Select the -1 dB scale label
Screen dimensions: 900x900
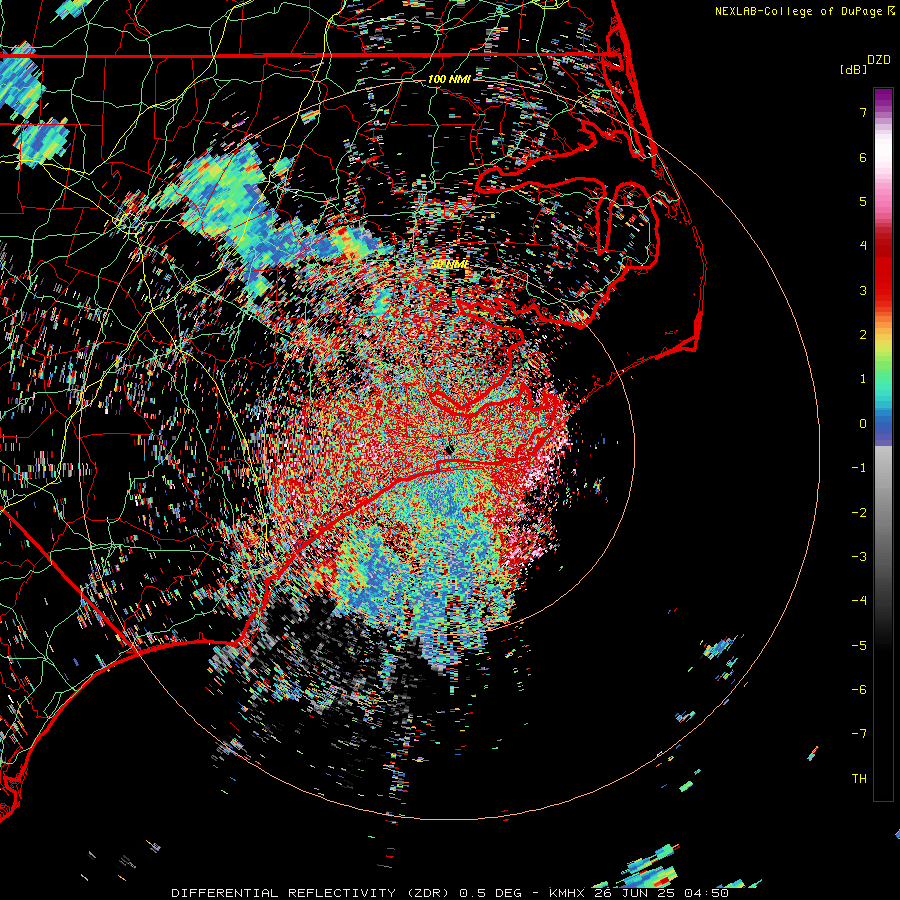(859, 468)
